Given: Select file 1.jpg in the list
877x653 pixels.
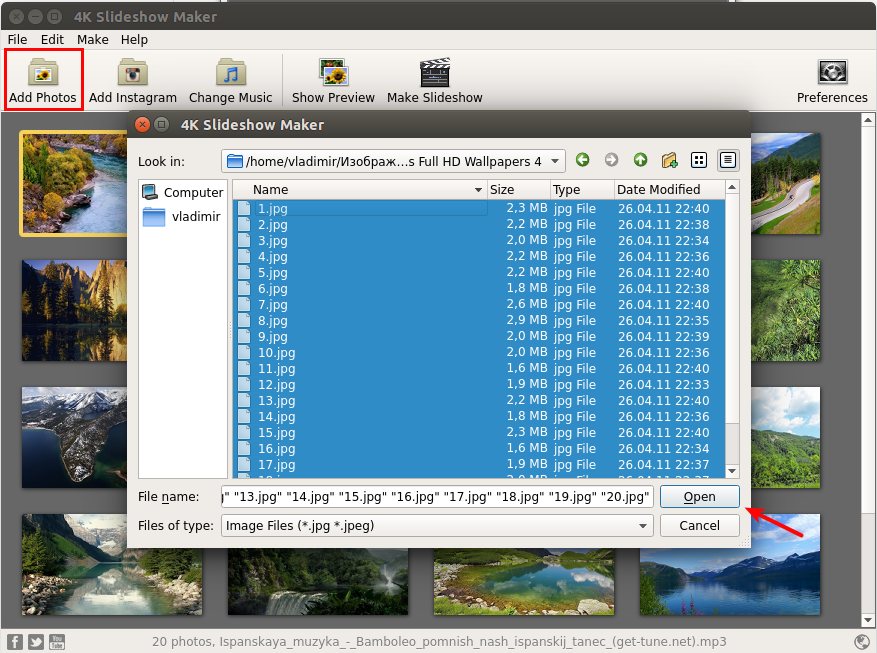Looking at the screenshot, I should [479, 209].
